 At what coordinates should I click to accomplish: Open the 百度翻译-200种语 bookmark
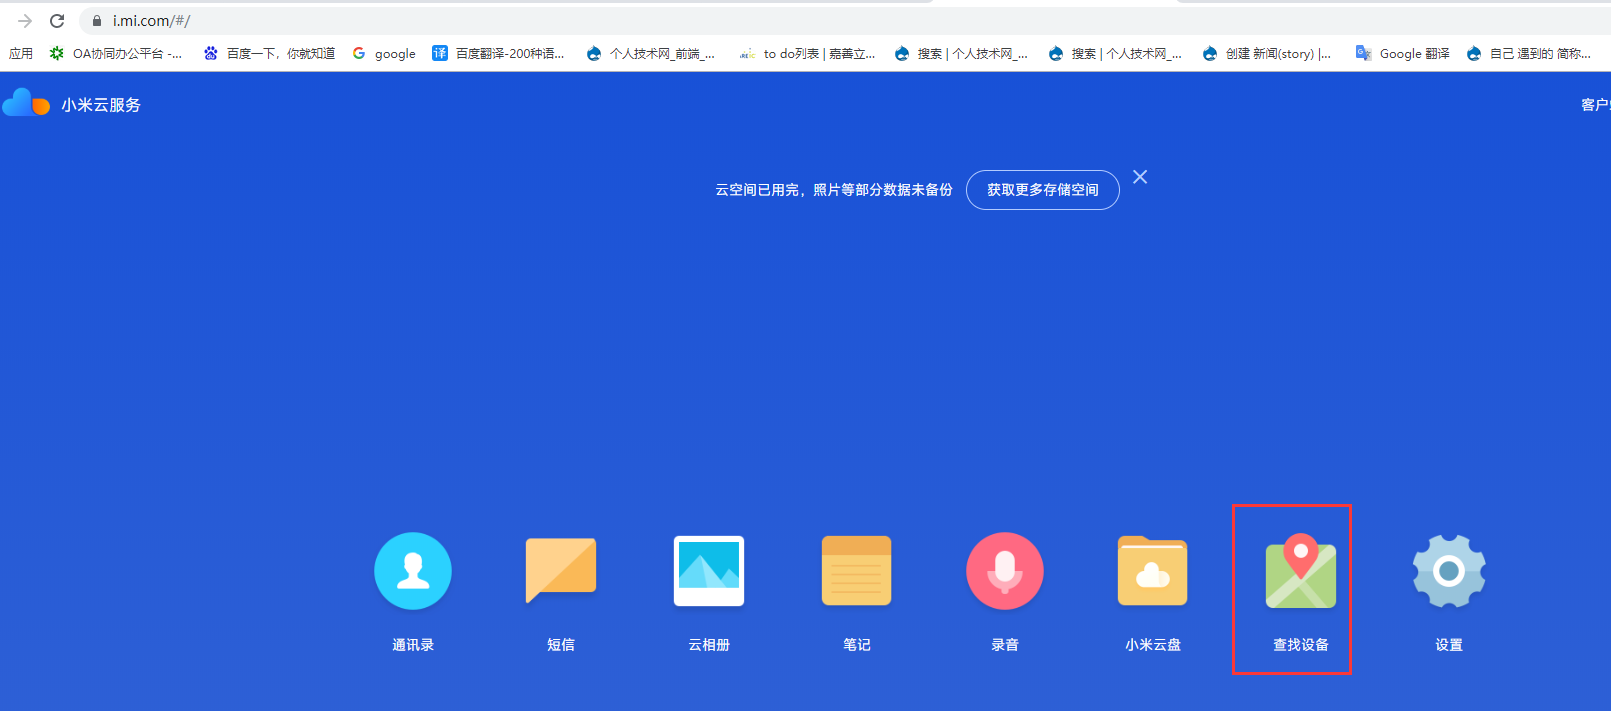point(498,53)
